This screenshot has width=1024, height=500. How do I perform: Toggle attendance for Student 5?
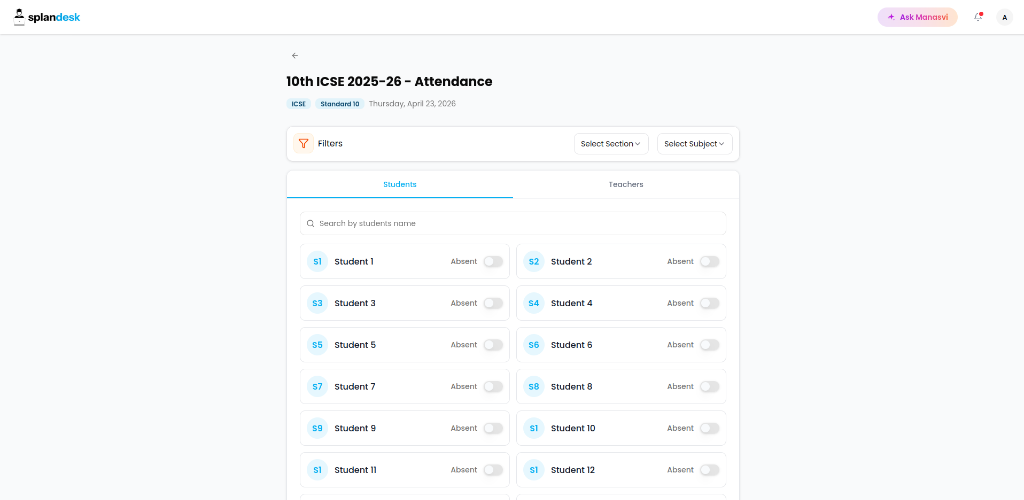click(x=493, y=345)
